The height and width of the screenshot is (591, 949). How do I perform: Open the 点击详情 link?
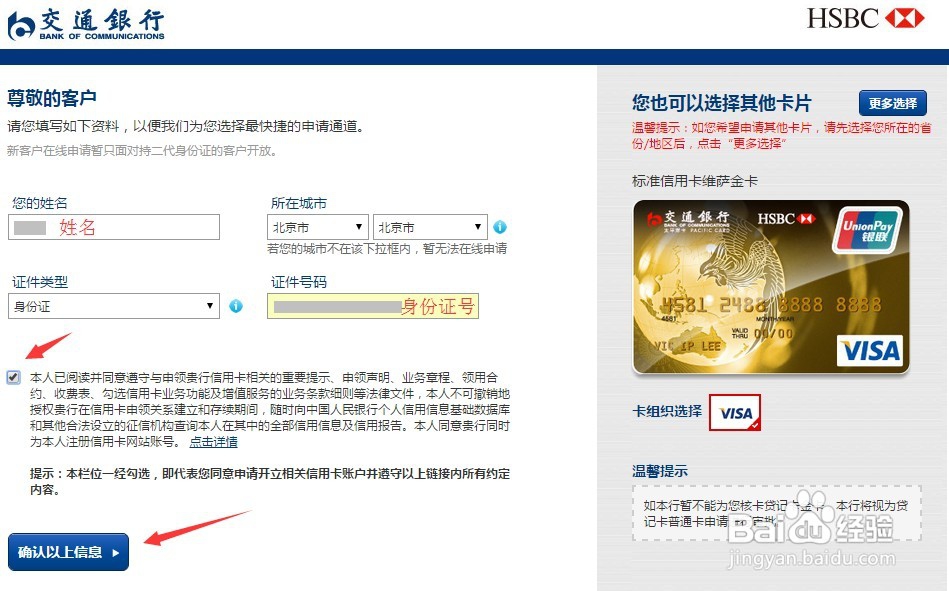pyautogui.click(x=214, y=442)
